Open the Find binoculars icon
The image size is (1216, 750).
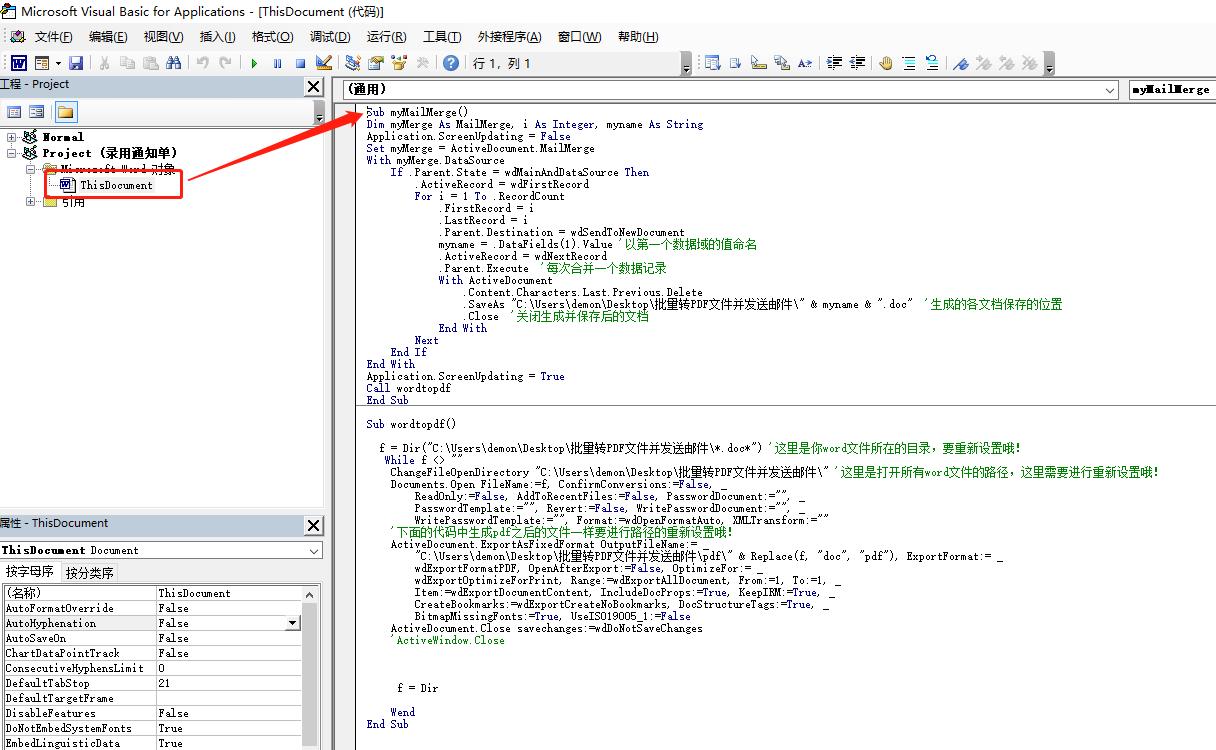[173, 63]
